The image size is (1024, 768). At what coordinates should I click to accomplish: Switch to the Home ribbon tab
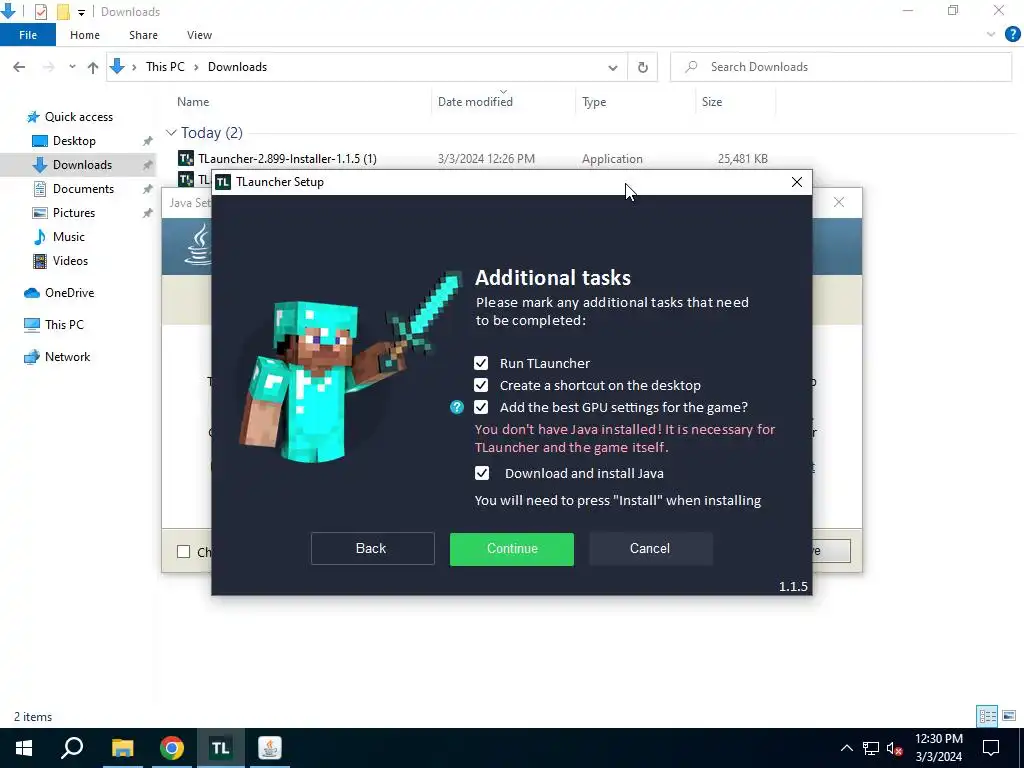(x=85, y=35)
